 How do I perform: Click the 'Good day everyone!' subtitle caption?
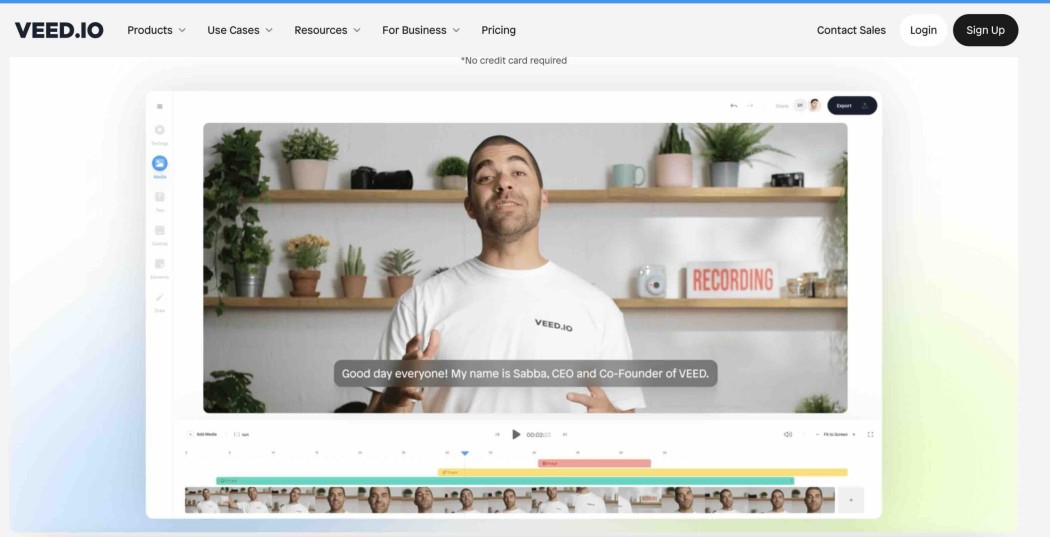pyautogui.click(x=525, y=374)
